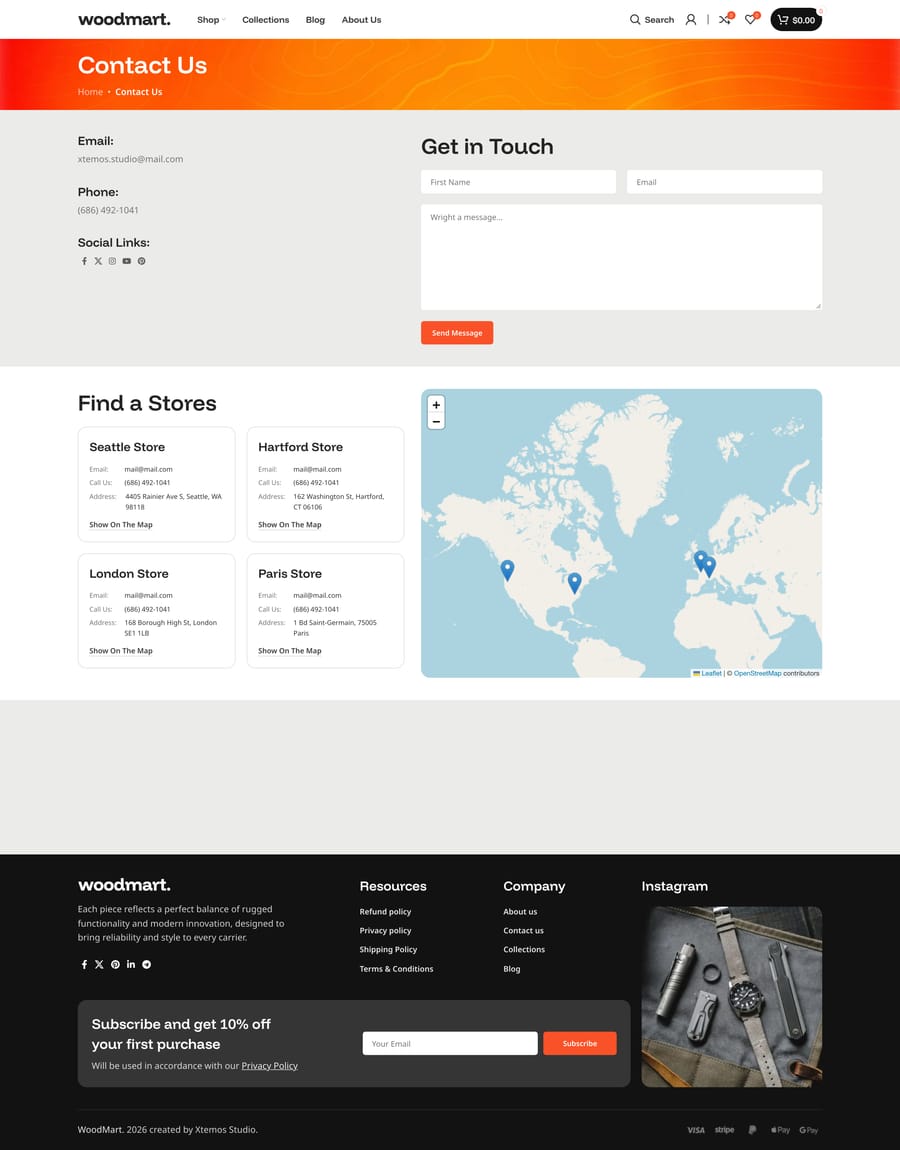The height and width of the screenshot is (1150, 900).
Task: Open the Leaflet attribution link
Action: click(707, 673)
